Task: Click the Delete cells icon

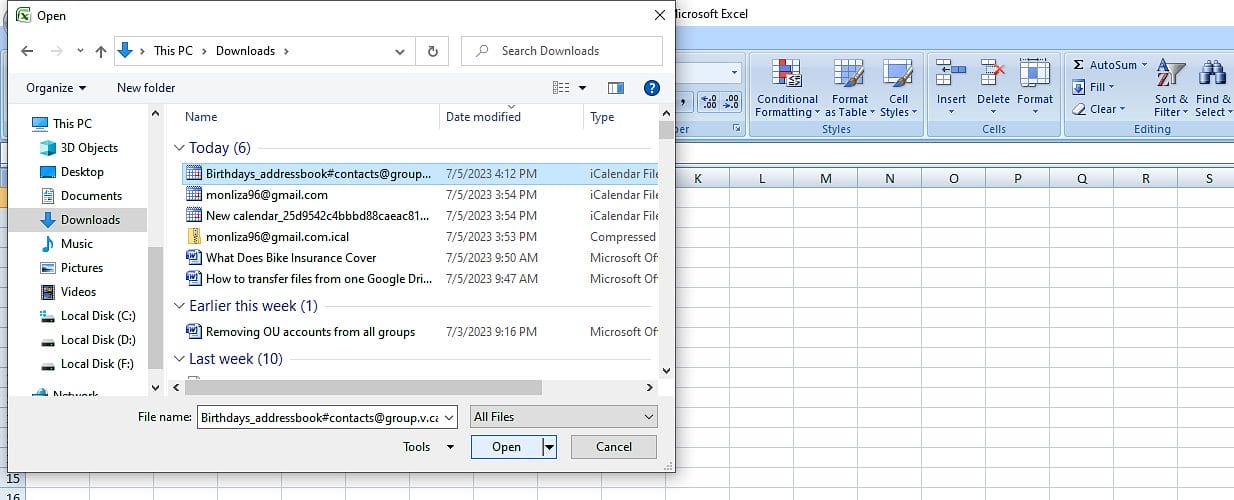Action: pos(993,74)
